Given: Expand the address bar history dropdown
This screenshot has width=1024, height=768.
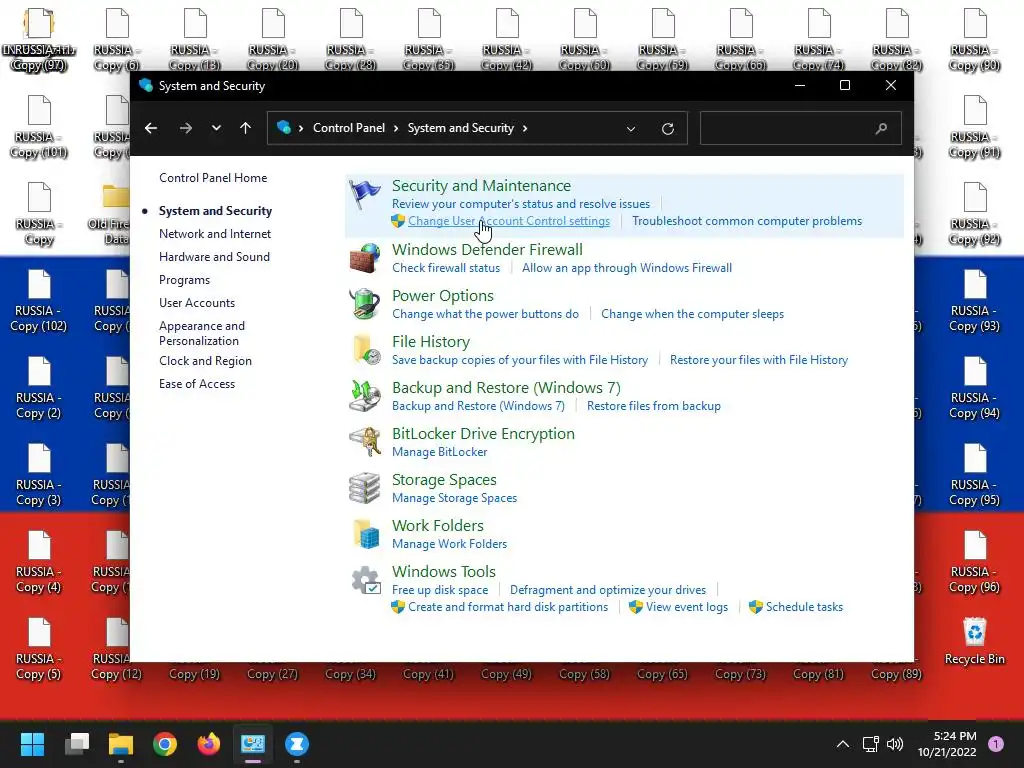Looking at the screenshot, I should (x=631, y=129).
